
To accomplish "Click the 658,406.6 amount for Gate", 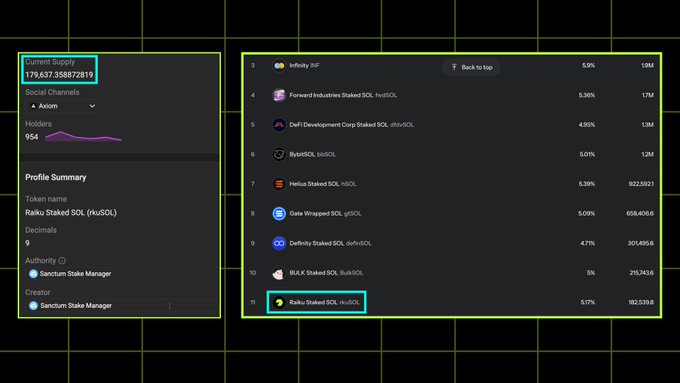I will pos(640,213).
